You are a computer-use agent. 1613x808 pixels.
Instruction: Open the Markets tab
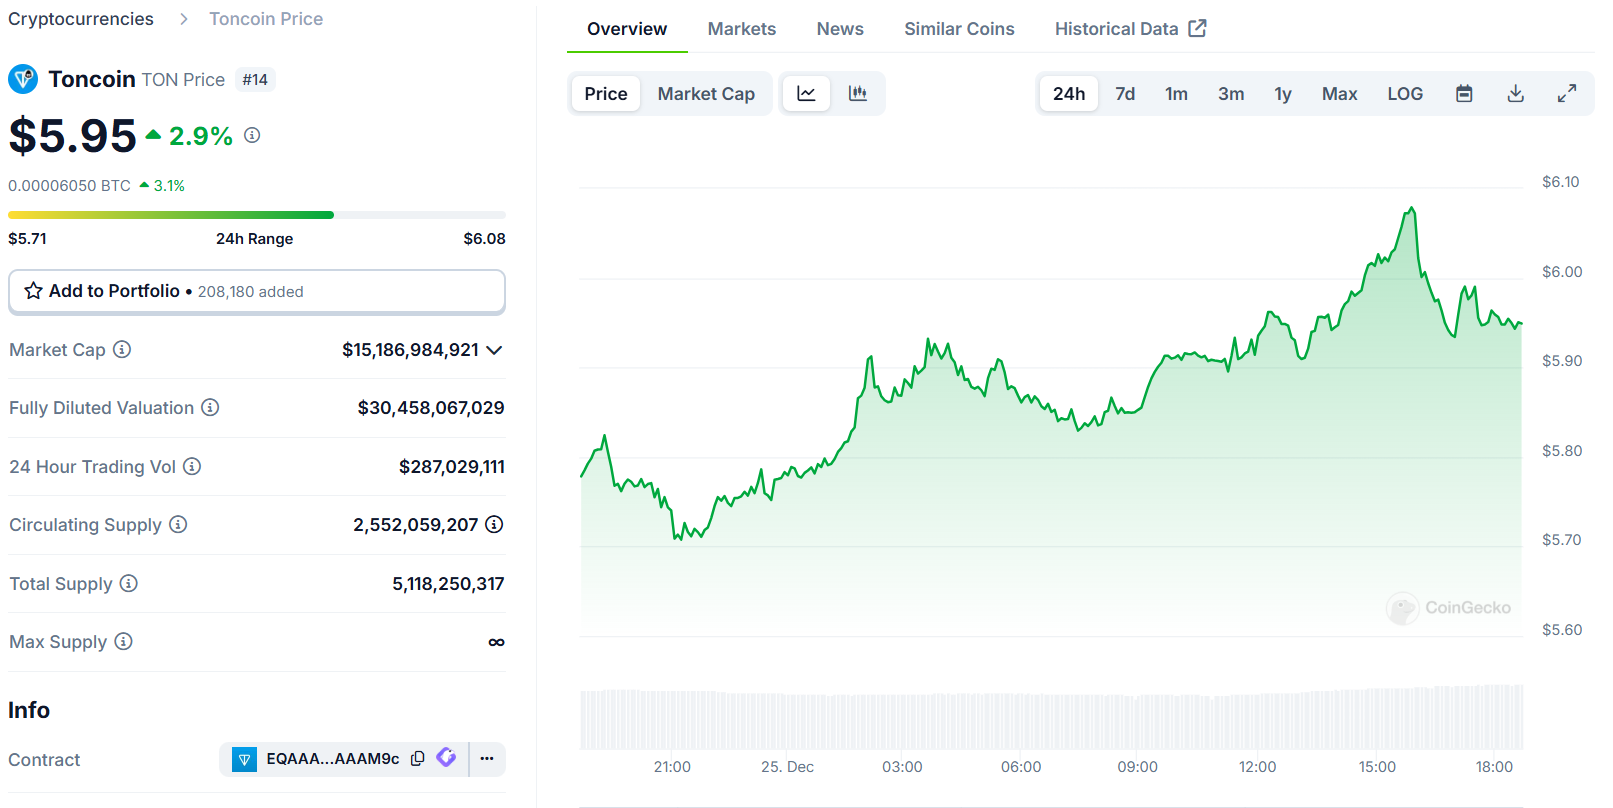(x=742, y=29)
